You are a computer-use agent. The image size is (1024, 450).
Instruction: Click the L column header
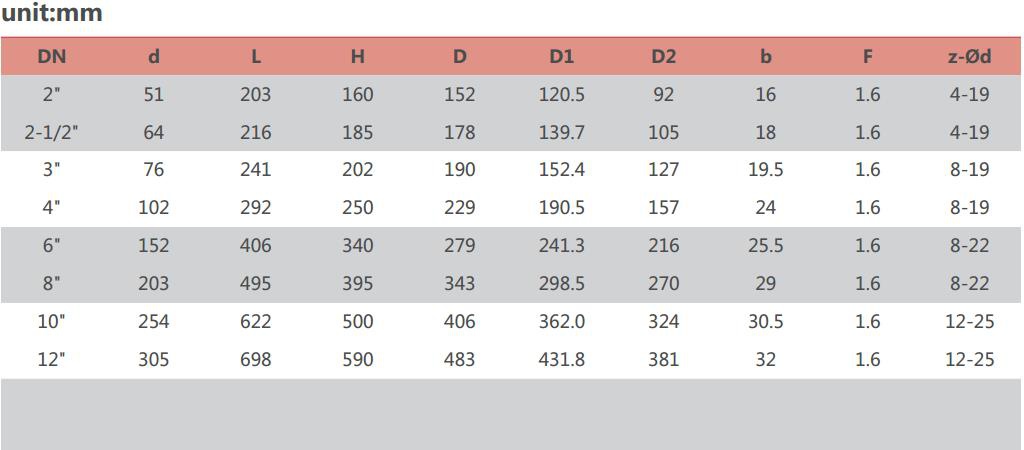click(x=256, y=57)
